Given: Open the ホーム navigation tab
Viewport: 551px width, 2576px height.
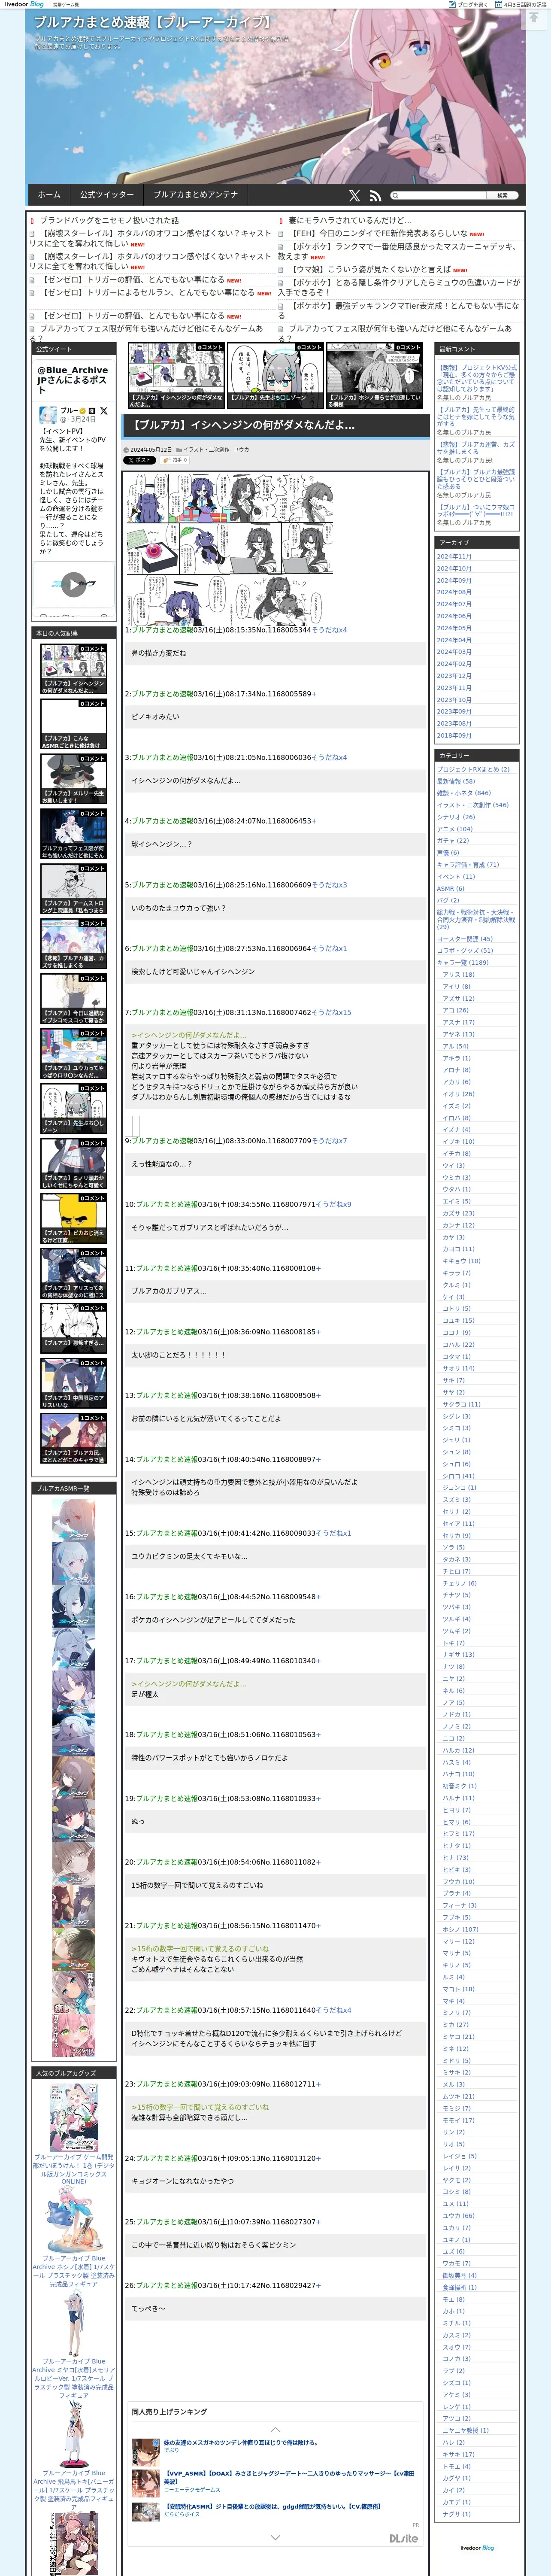Looking at the screenshot, I should click(x=49, y=195).
